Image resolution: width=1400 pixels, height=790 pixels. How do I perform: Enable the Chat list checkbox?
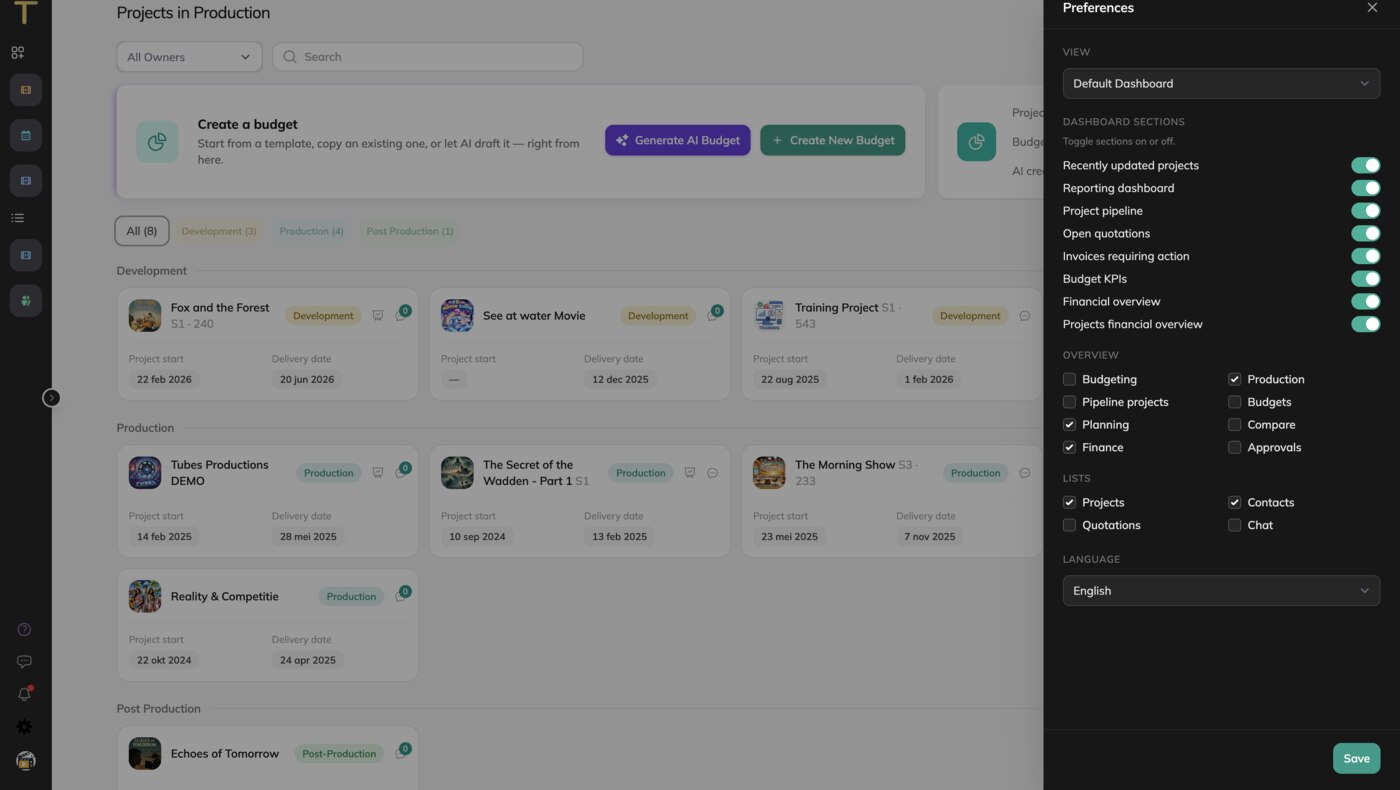(1234, 525)
